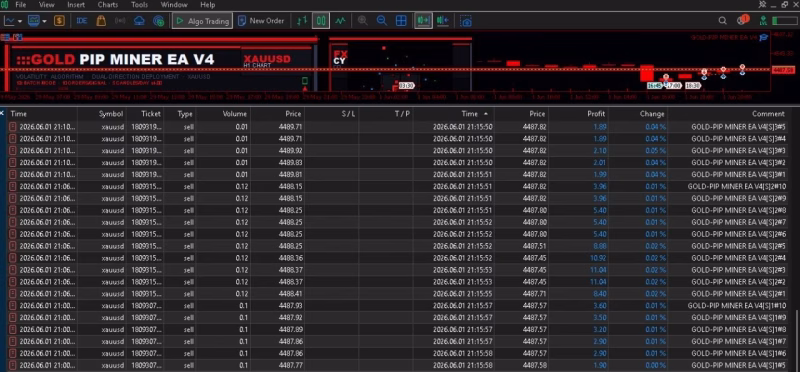Open the Charts menu
Viewport: 800px width, 372px height.
(108, 5)
